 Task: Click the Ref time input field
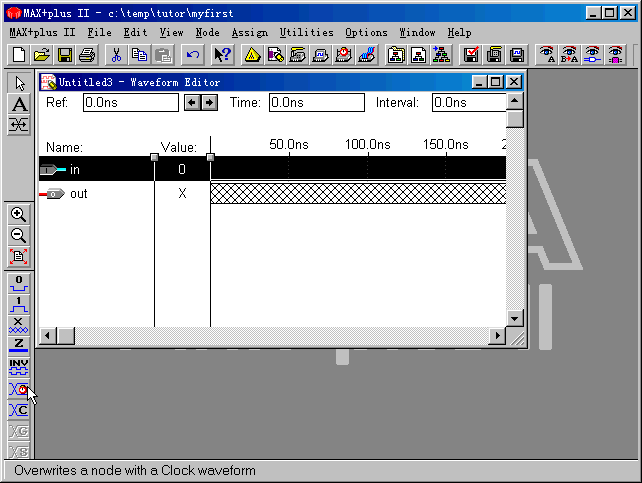click(130, 102)
